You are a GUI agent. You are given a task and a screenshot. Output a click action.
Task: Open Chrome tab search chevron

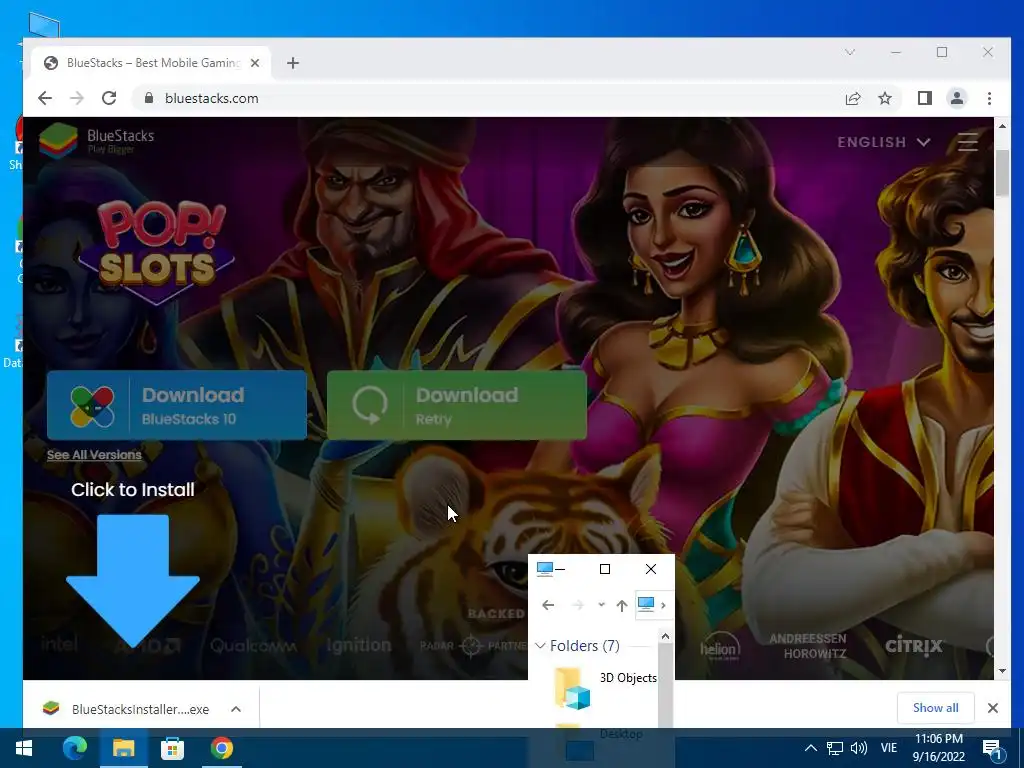pyautogui.click(x=850, y=52)
